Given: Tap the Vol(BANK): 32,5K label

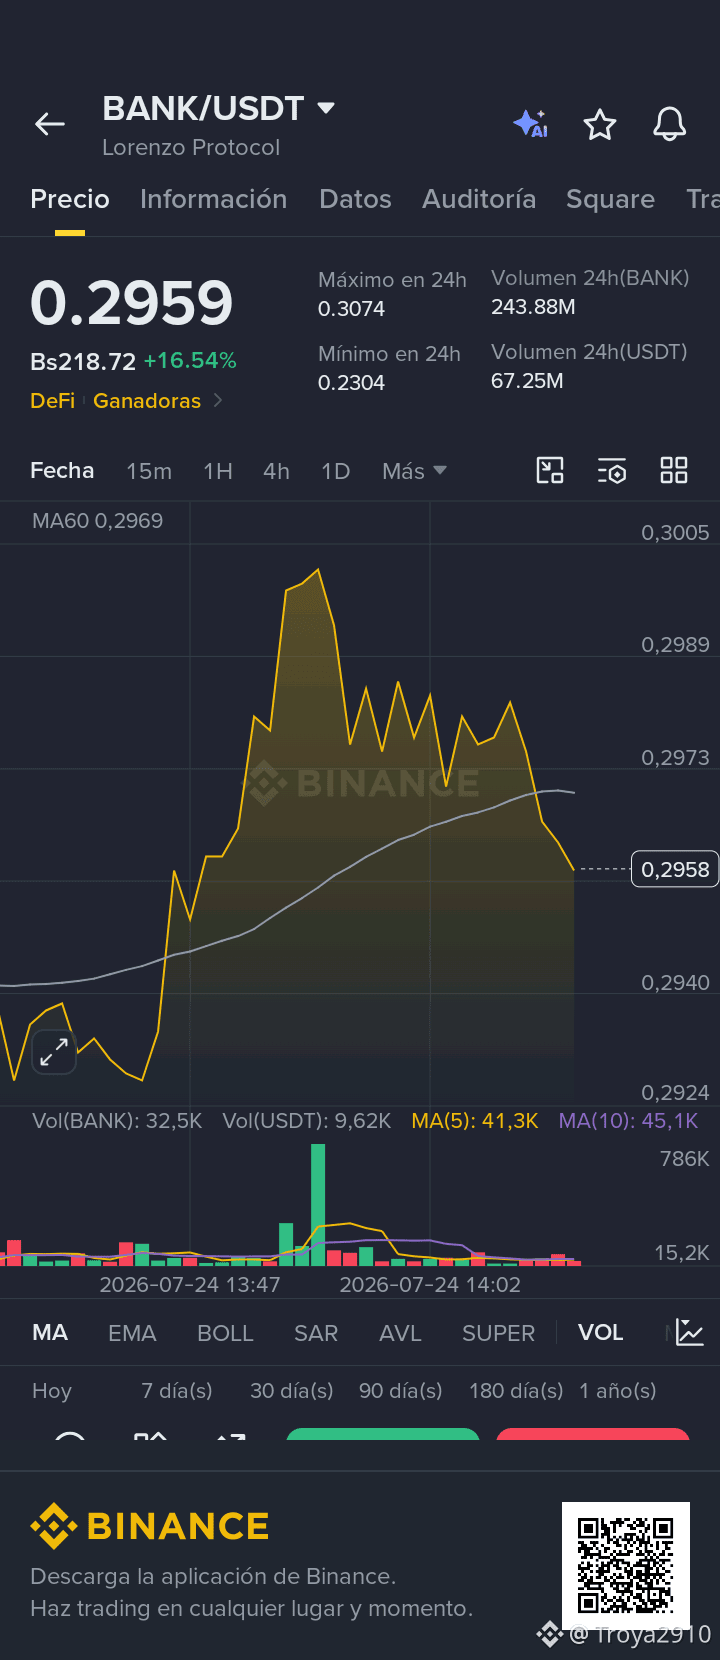Looking at the screenshot, I should click(117, 1121).
